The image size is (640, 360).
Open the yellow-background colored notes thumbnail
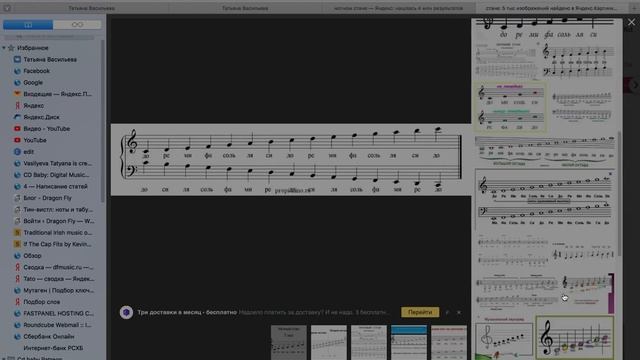tap(510, 107)
